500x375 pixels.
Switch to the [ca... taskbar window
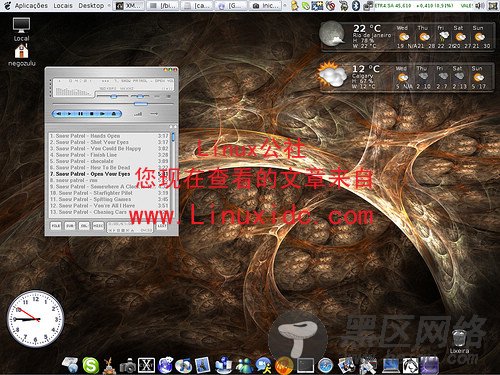click(197, 6)
